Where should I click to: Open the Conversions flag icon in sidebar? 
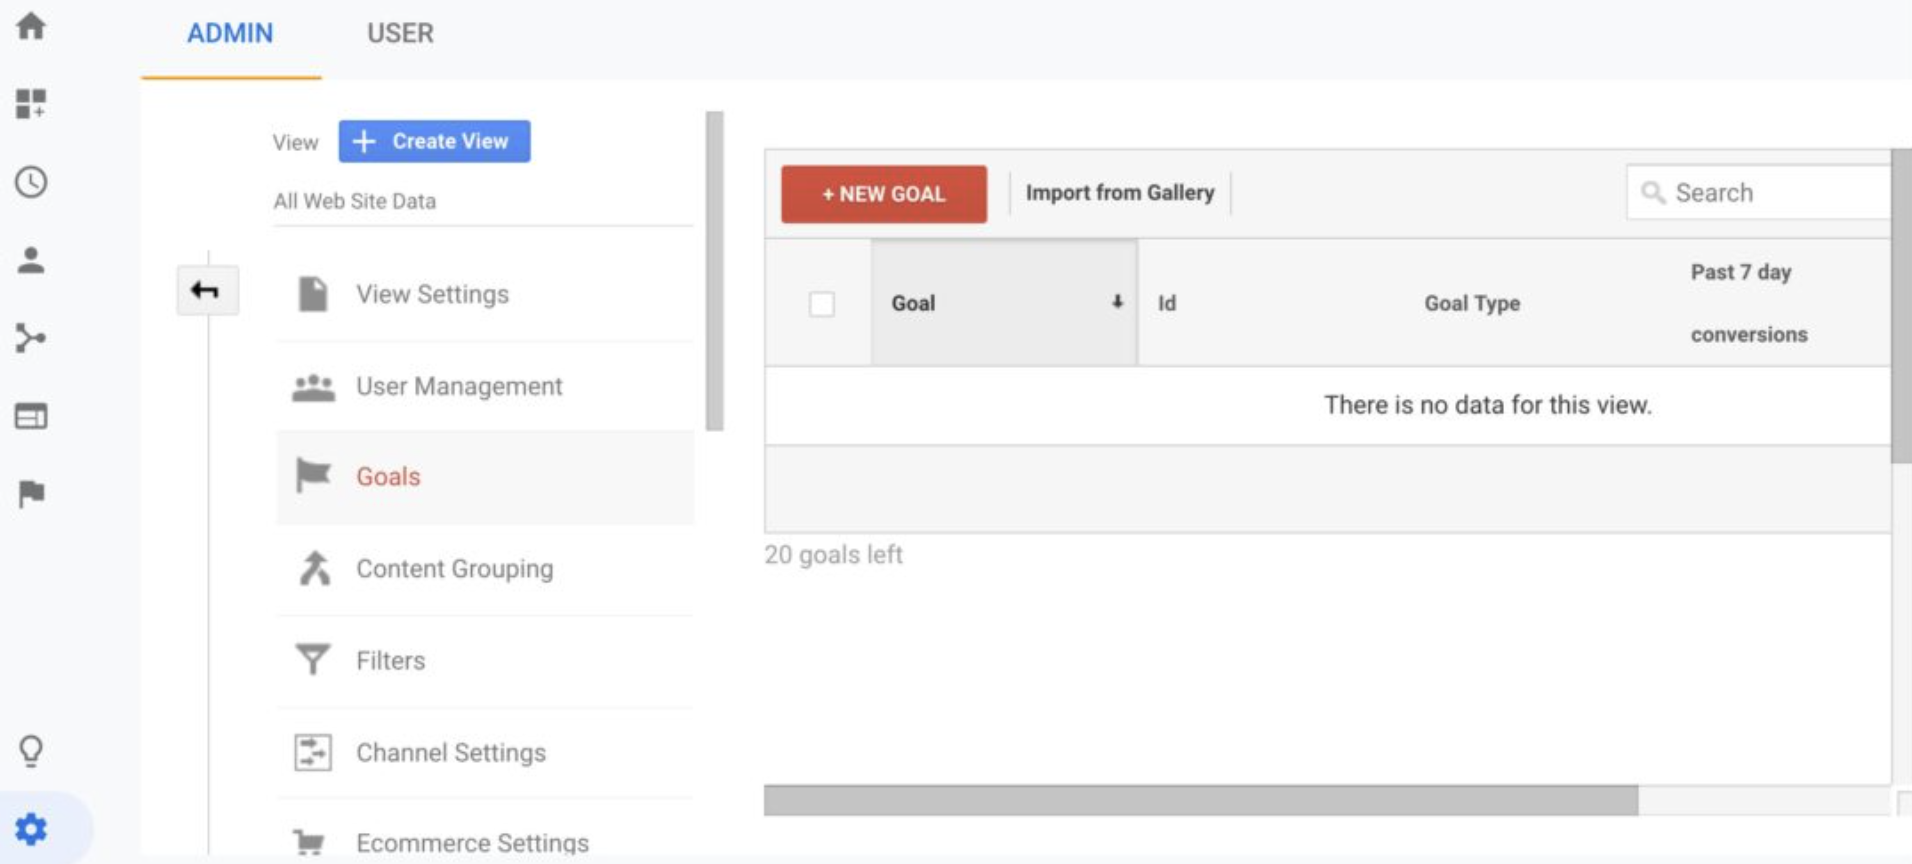coord(31,494)
